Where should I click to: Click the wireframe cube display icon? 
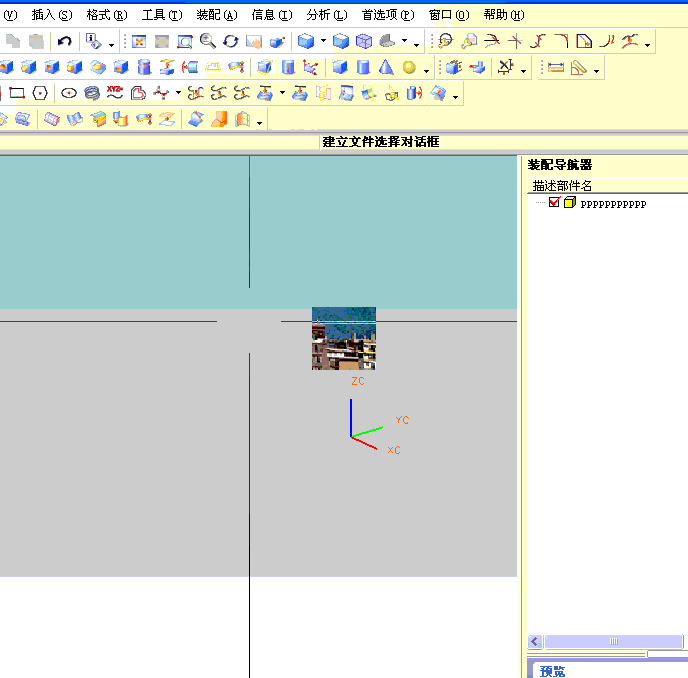364,42
